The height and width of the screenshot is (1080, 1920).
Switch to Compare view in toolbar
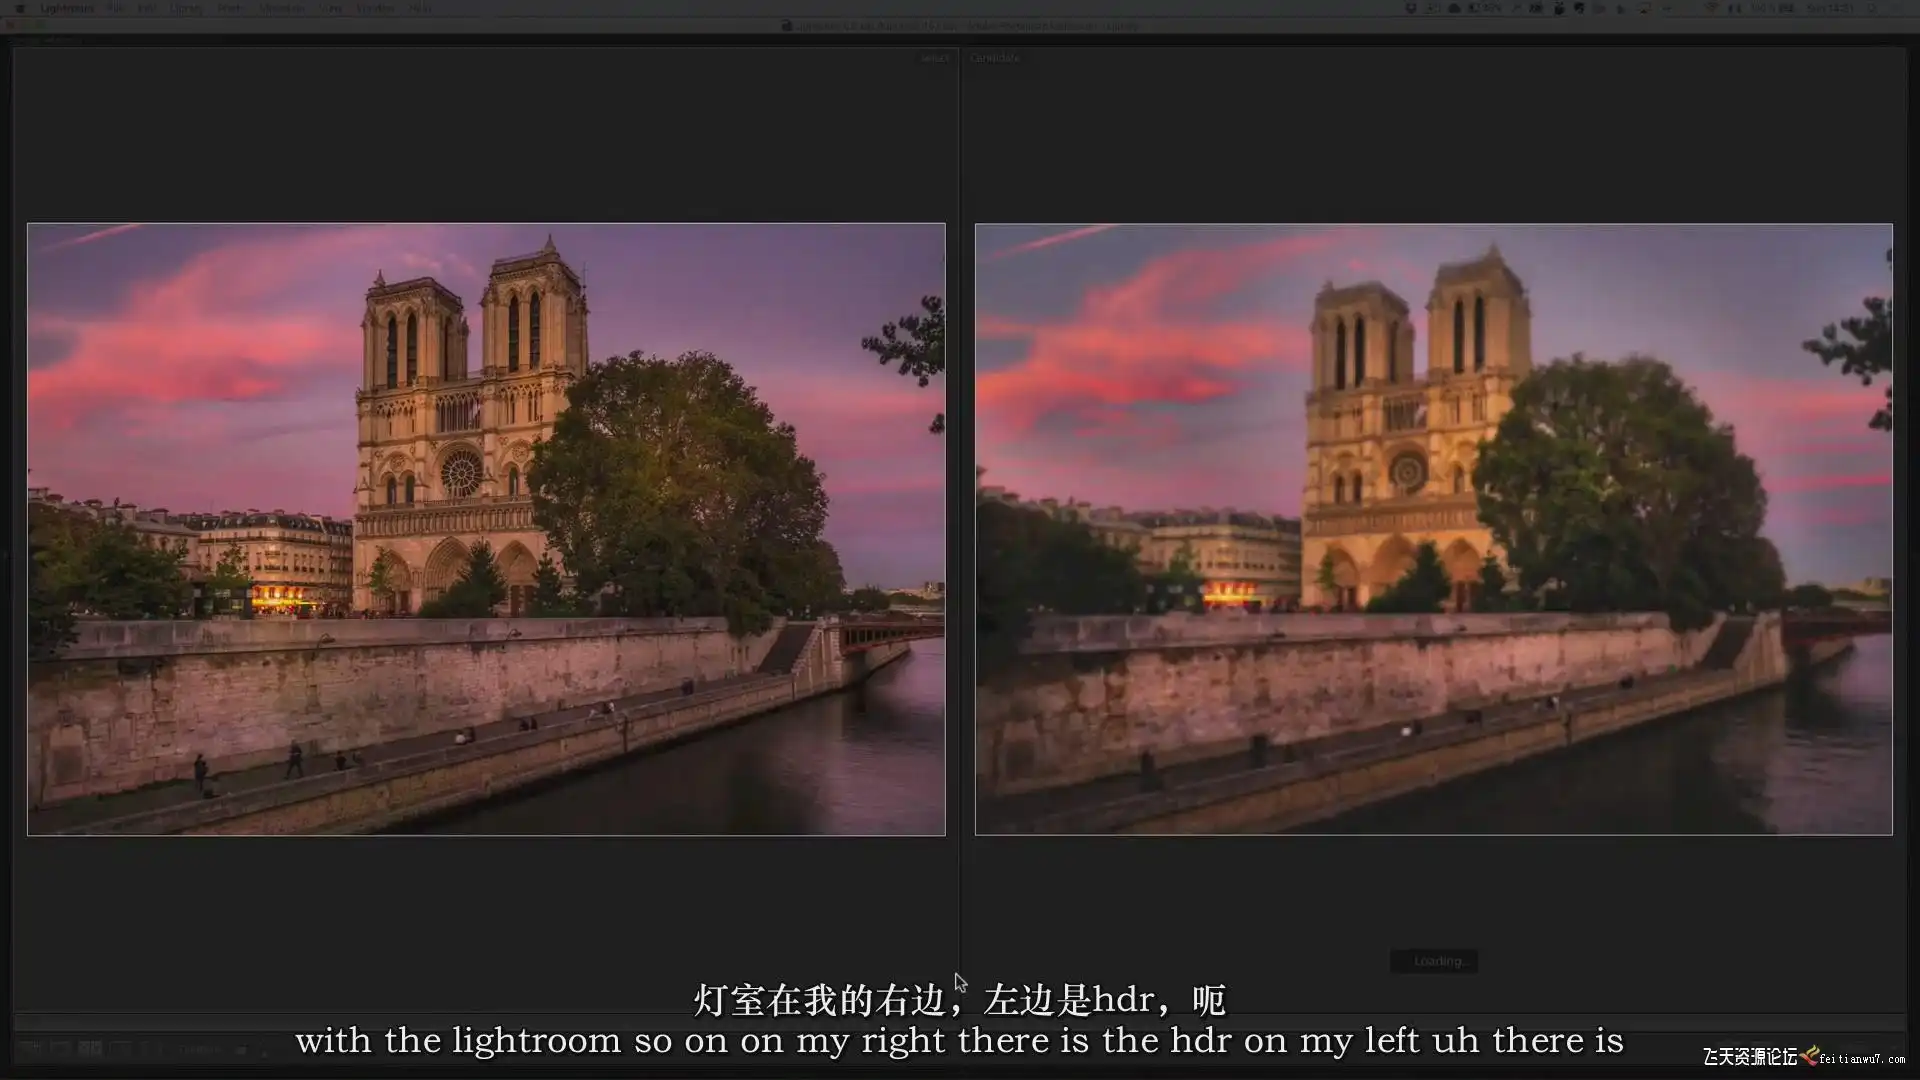90,1049
